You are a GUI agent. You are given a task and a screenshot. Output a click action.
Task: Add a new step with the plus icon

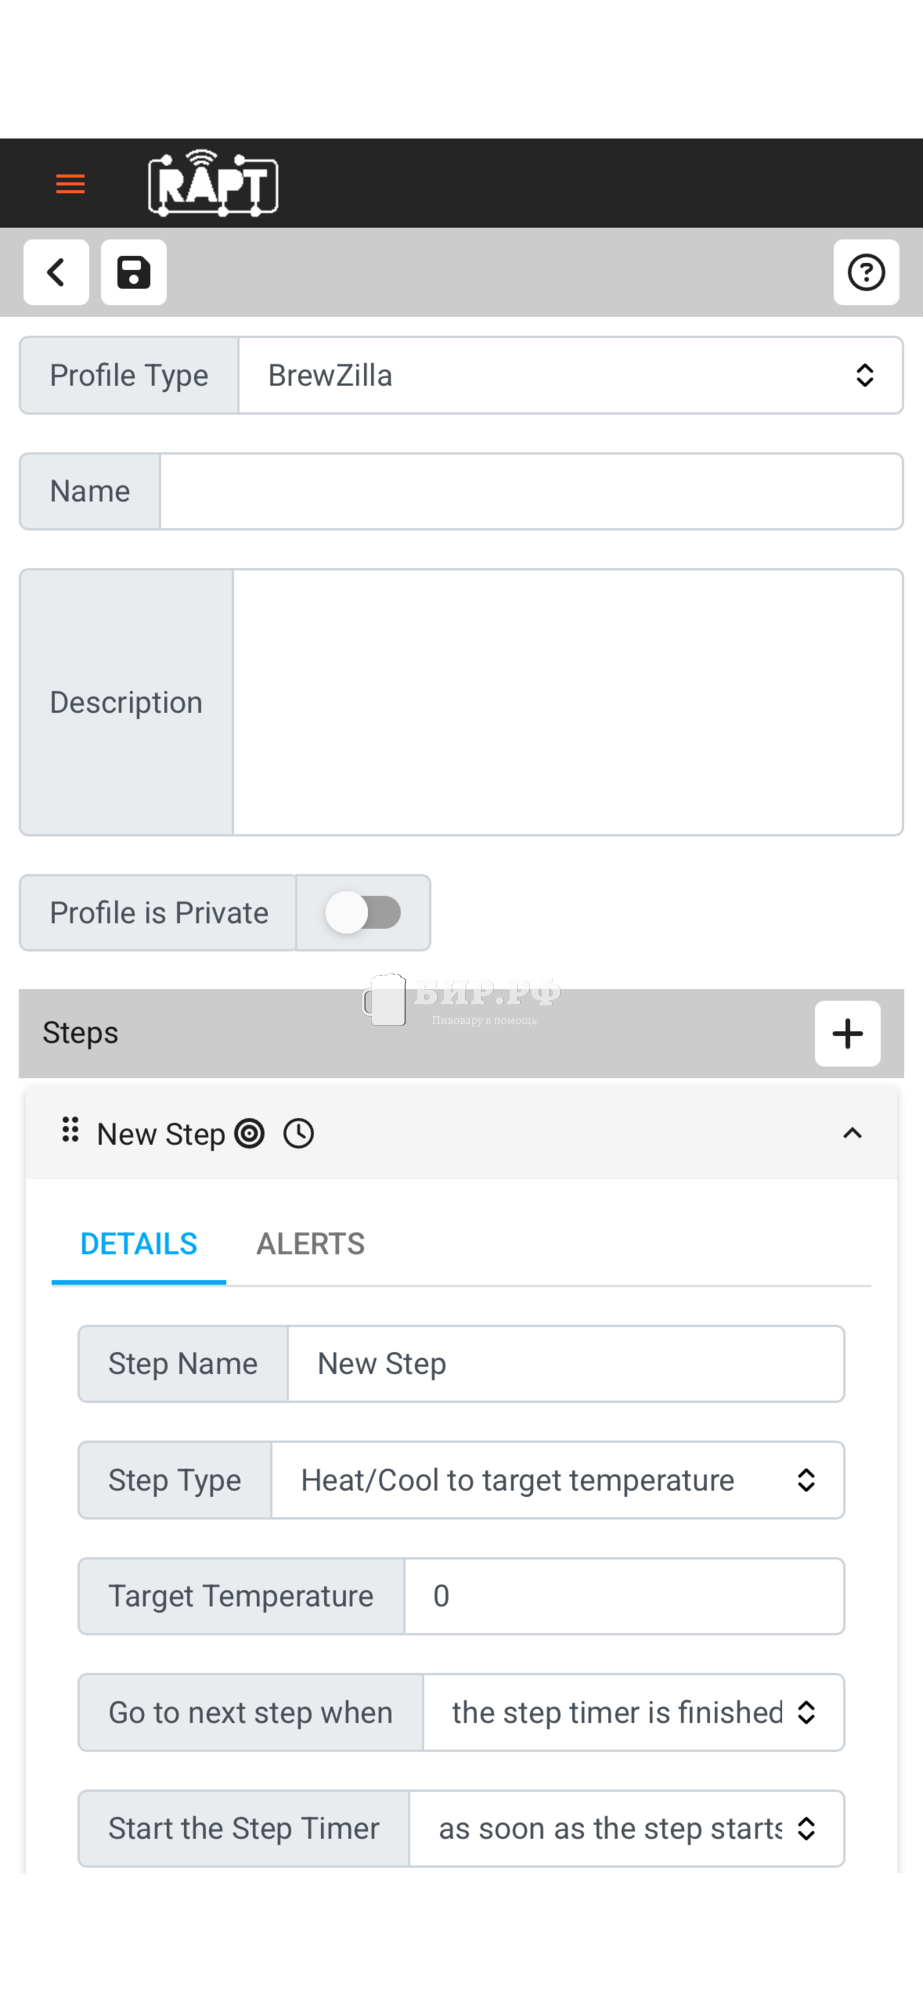tap(847, 1033)
